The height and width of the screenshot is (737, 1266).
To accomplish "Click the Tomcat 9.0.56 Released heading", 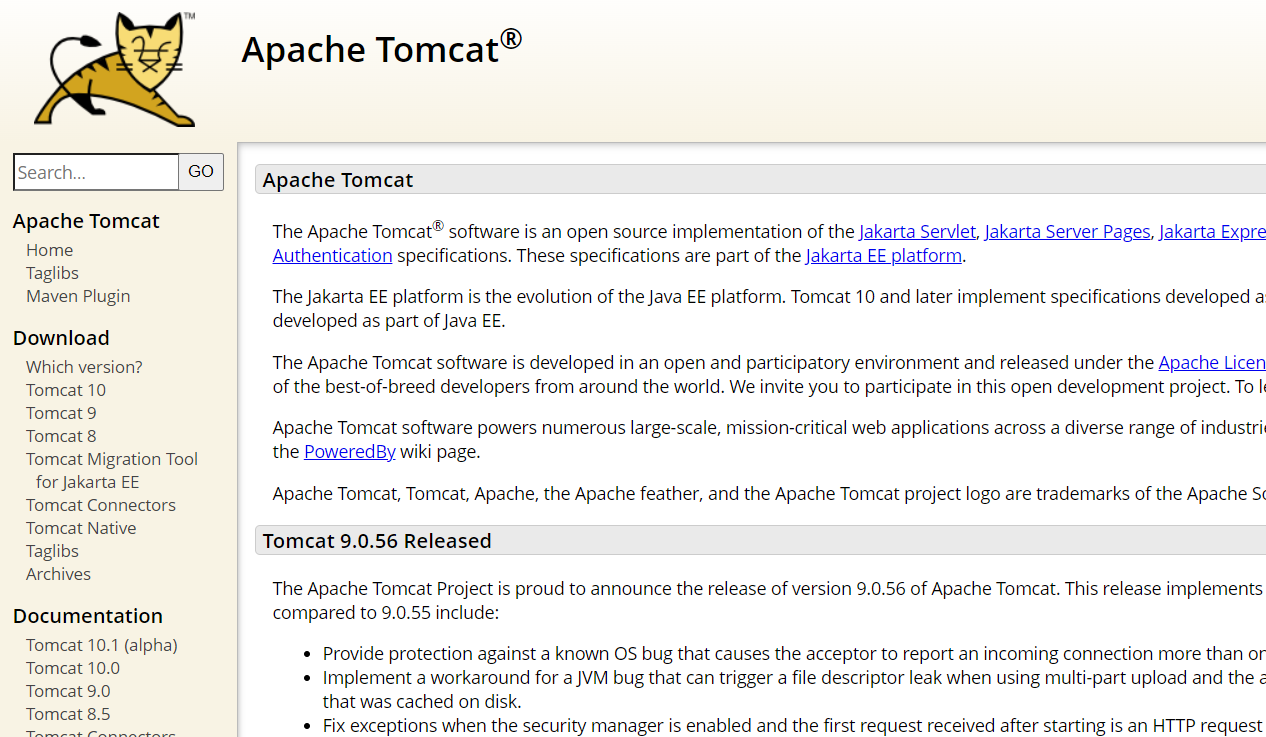I will (x=377, y=541).
